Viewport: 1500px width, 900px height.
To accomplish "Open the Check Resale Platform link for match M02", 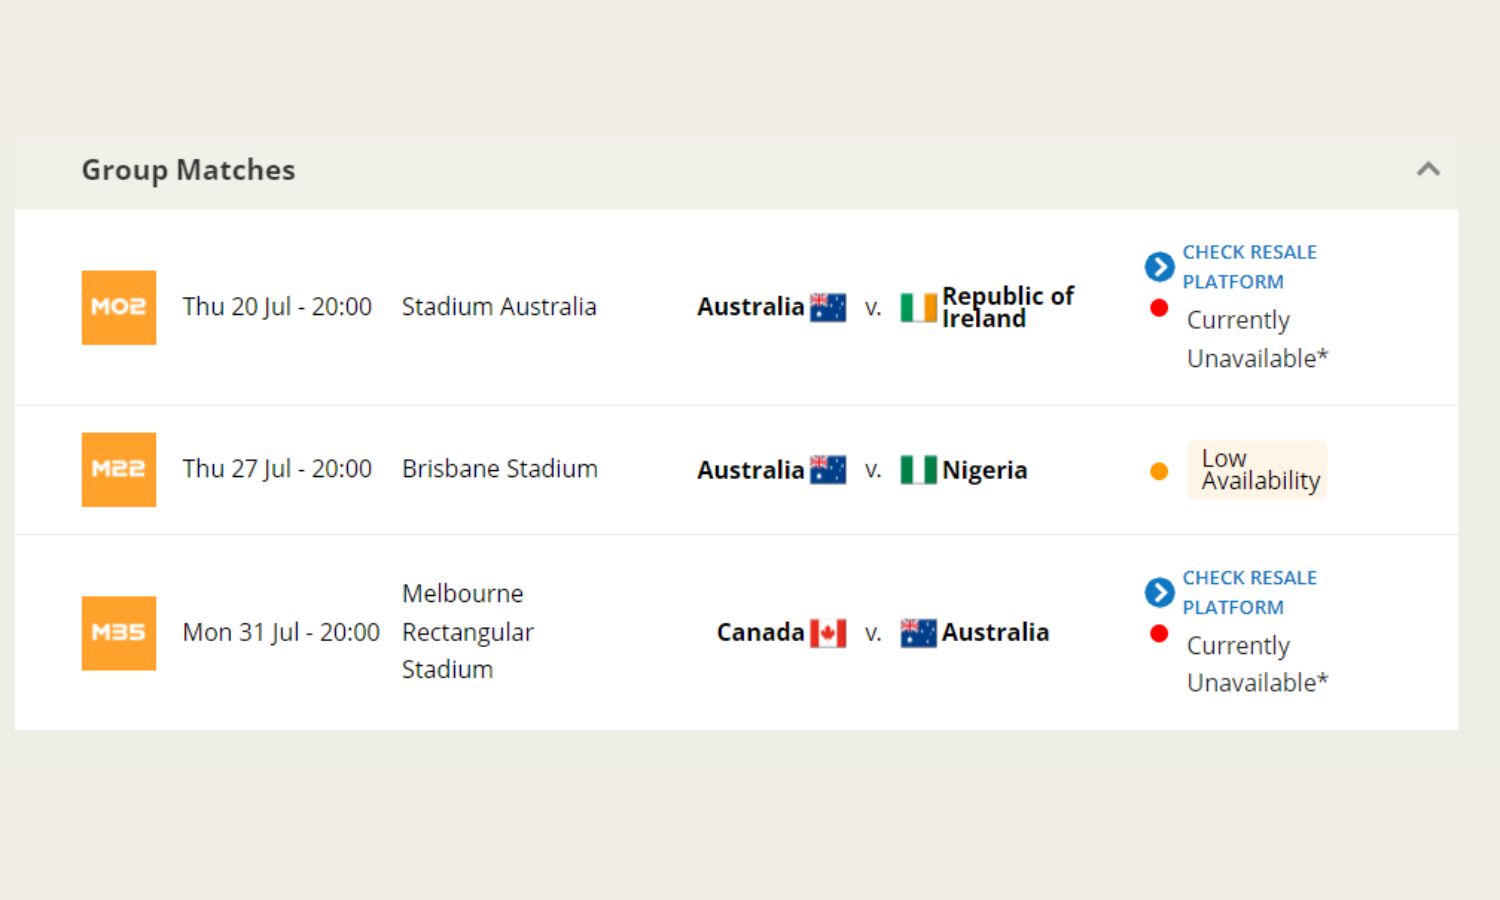I will pyautogui.click(x=1249, y=266).
